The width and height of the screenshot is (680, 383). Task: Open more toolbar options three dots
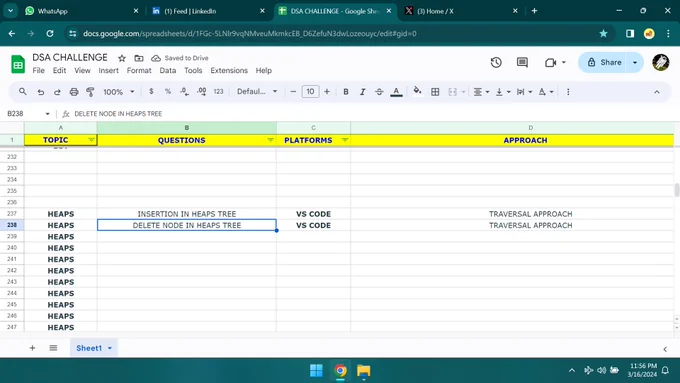[568, 92]
